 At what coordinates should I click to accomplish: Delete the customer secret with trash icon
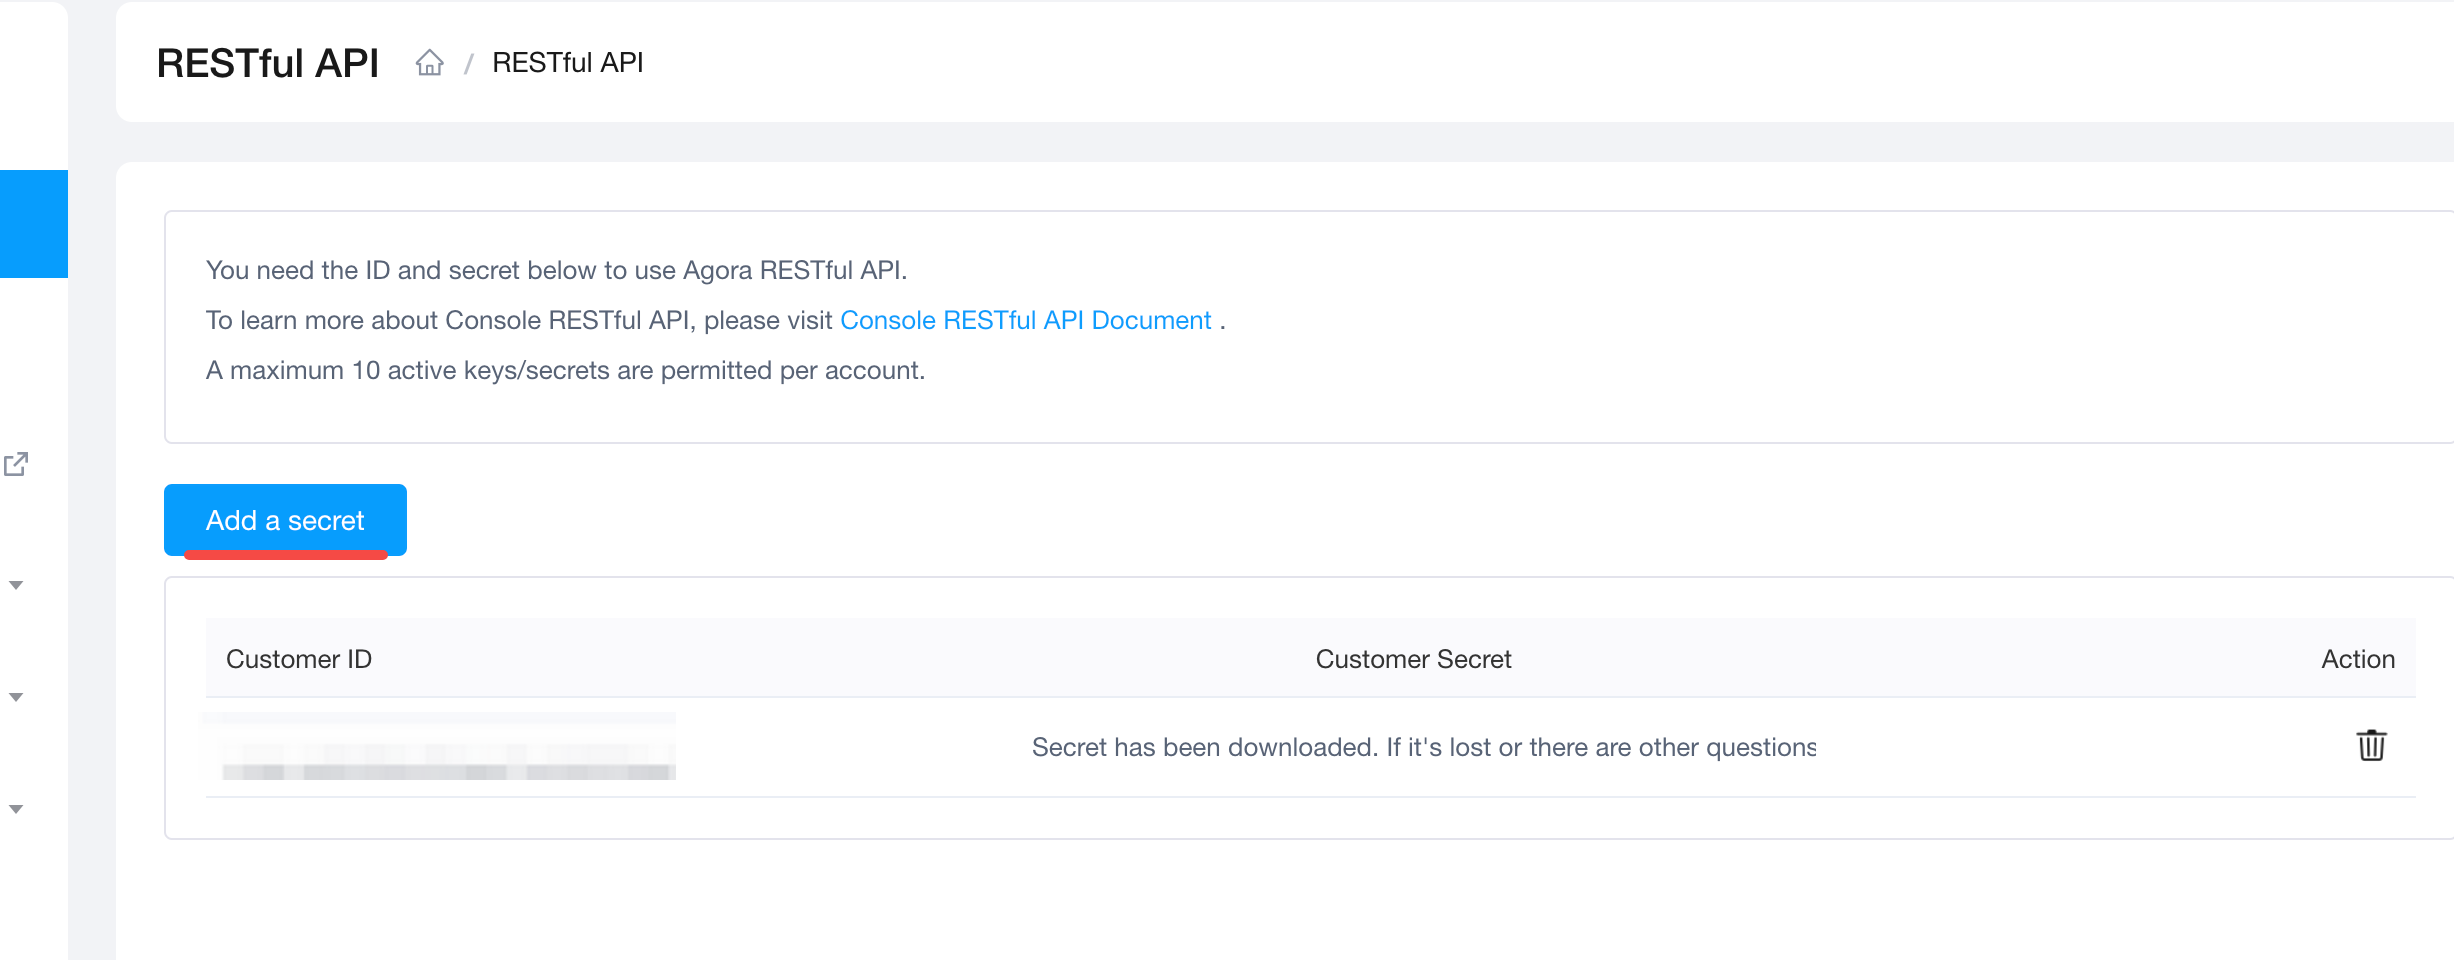(2371, 746)
